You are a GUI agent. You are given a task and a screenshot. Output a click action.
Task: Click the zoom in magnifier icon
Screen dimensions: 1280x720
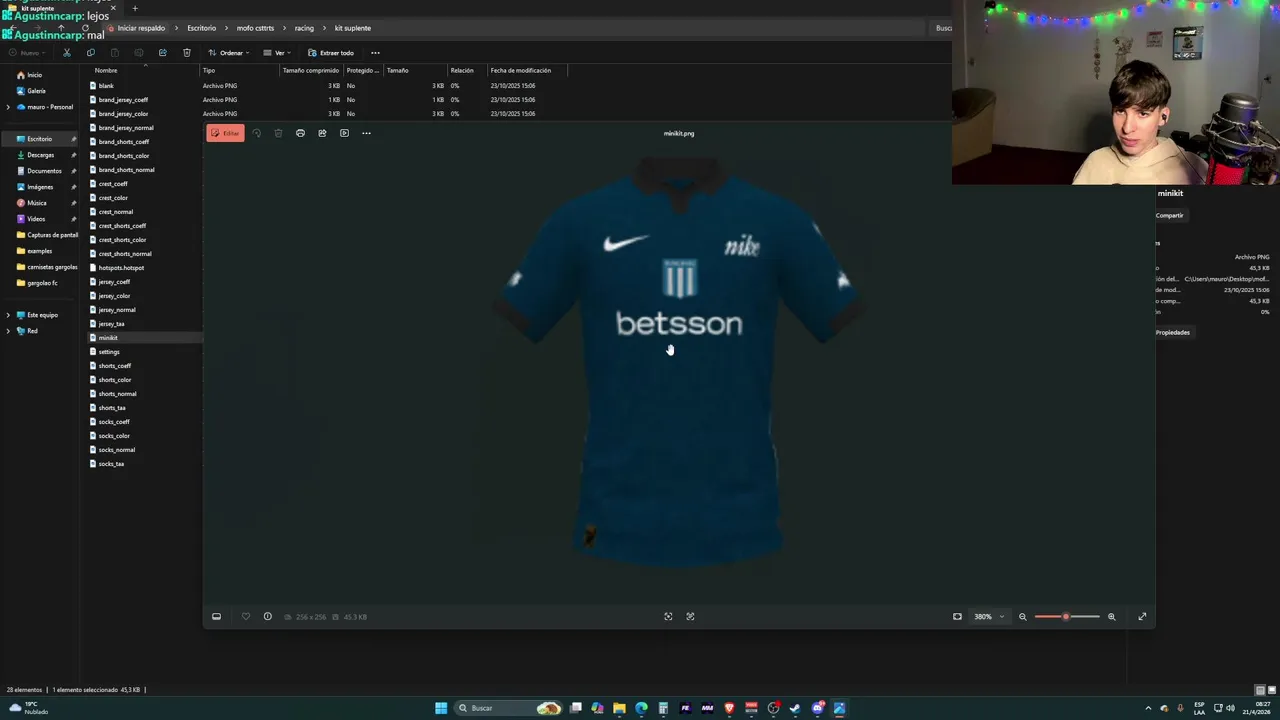click(1111, 616)
